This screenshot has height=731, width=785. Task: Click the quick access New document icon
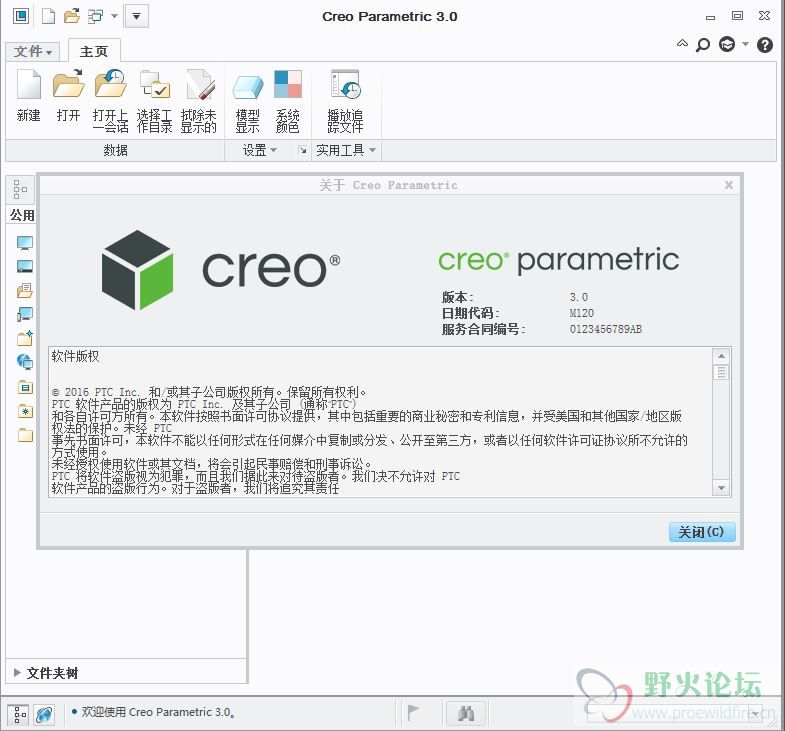48,16
